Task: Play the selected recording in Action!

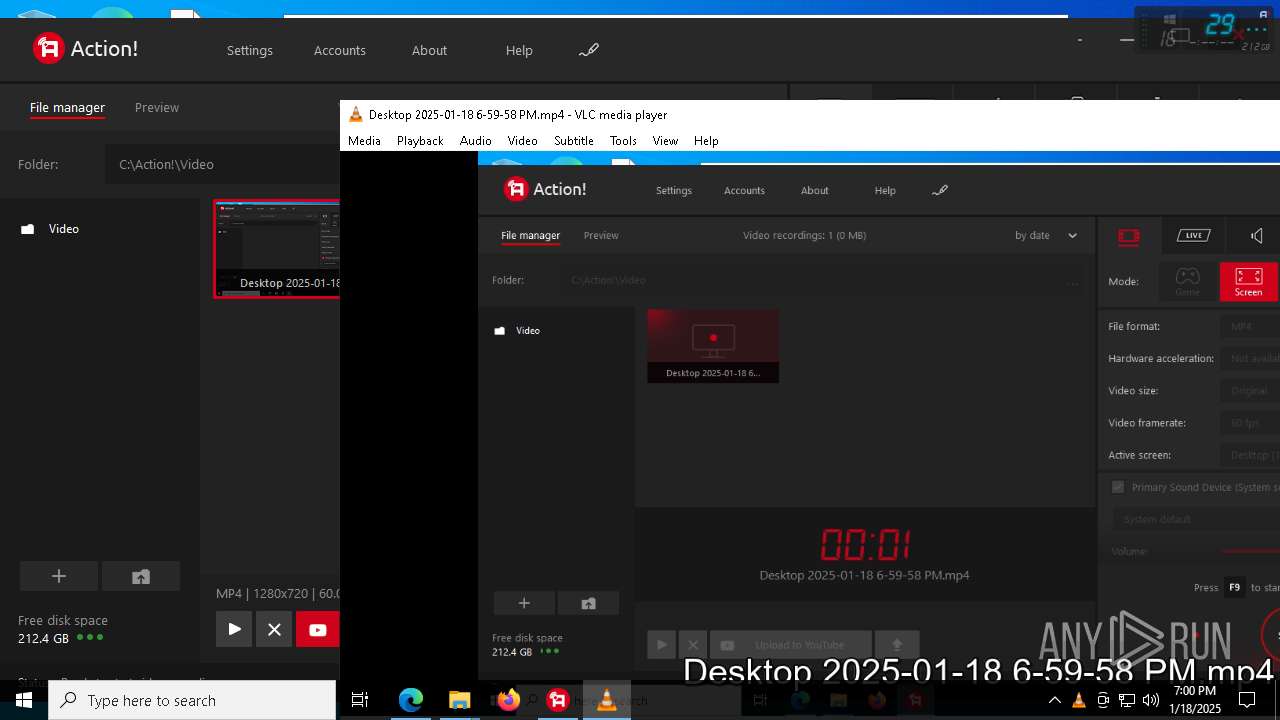Action: pos(234,629)
